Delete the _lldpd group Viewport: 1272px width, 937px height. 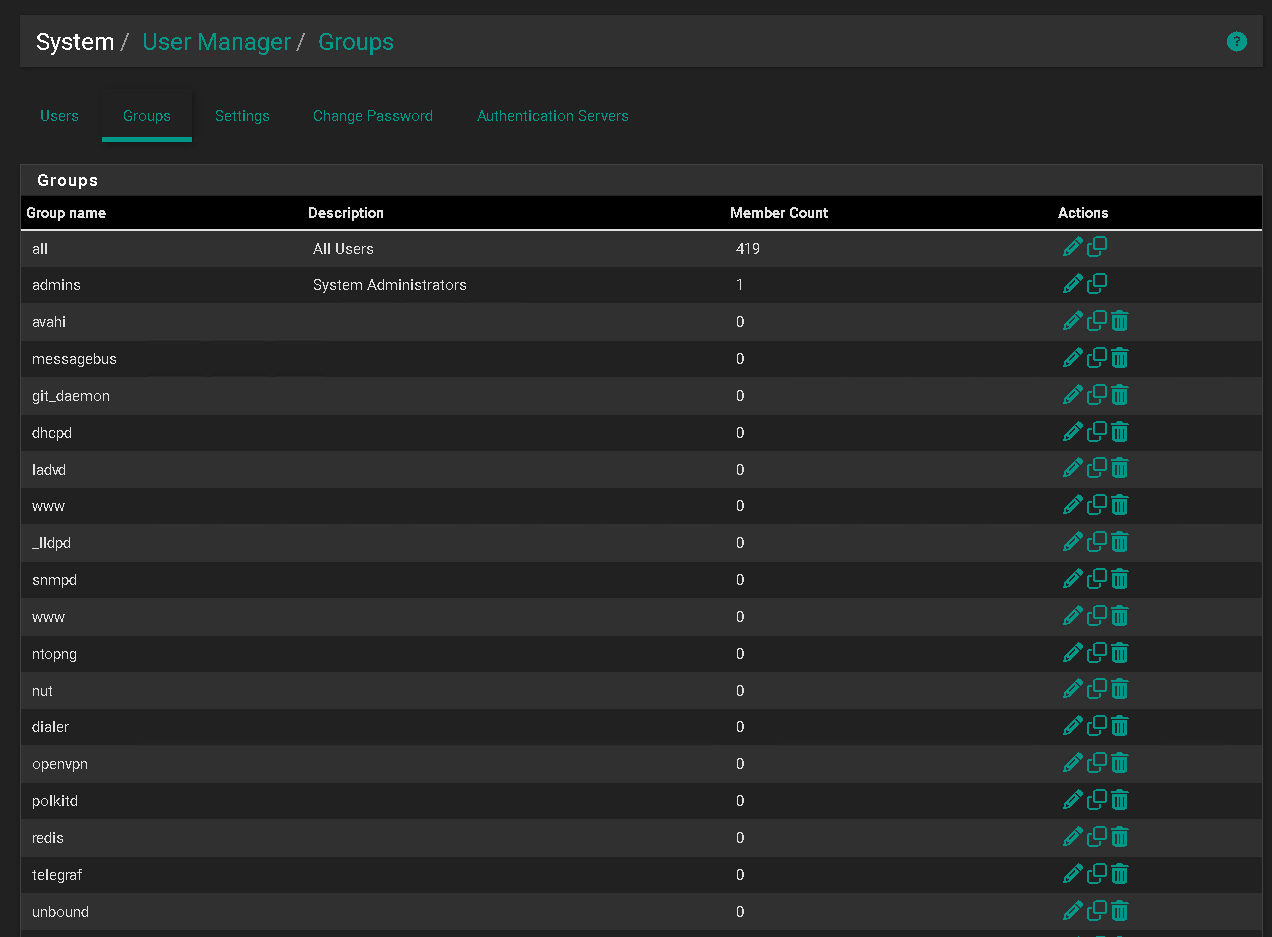tap(1120, 542)
